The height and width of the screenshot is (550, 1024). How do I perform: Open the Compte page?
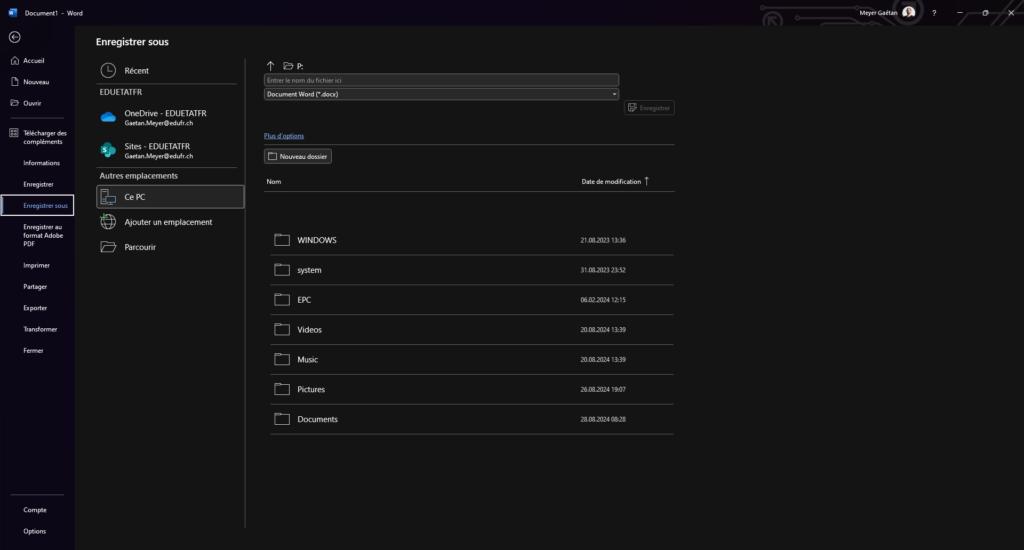pyautogui.click(x=35, y=510)
